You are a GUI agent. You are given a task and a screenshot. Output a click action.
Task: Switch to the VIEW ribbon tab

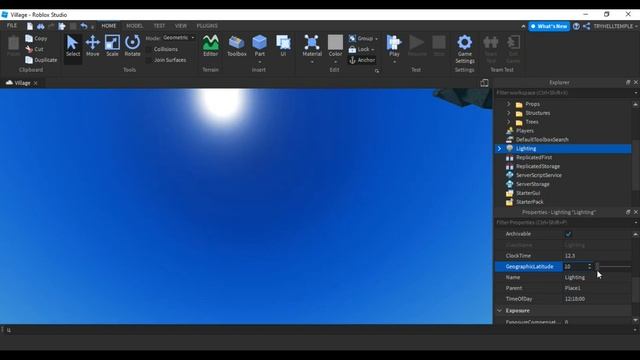[x=181, y=26]
